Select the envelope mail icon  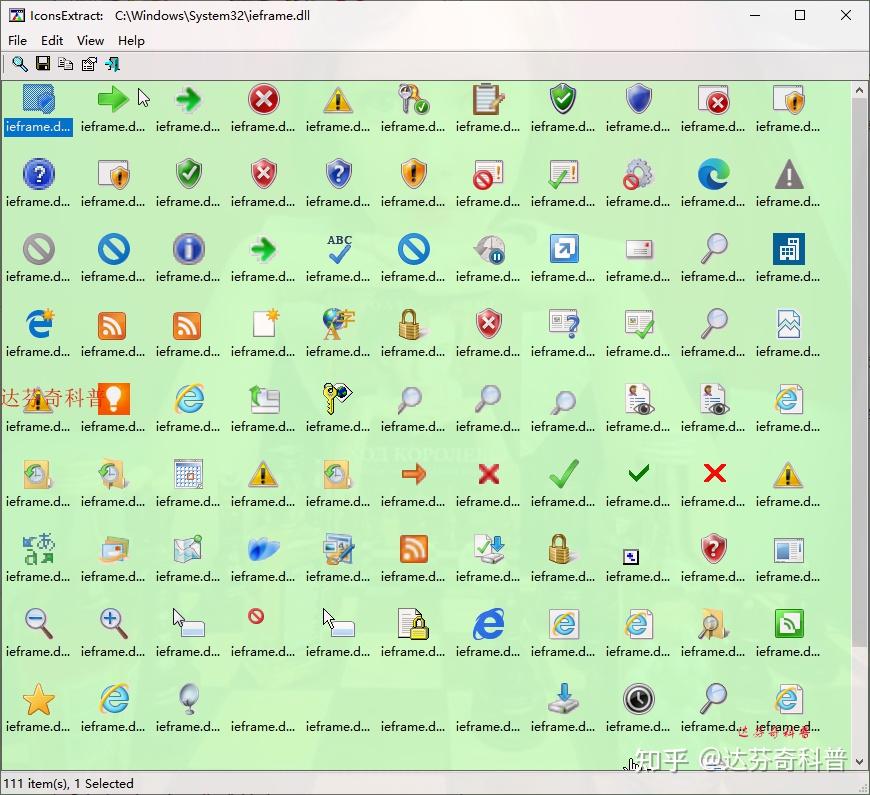[638, 250]
